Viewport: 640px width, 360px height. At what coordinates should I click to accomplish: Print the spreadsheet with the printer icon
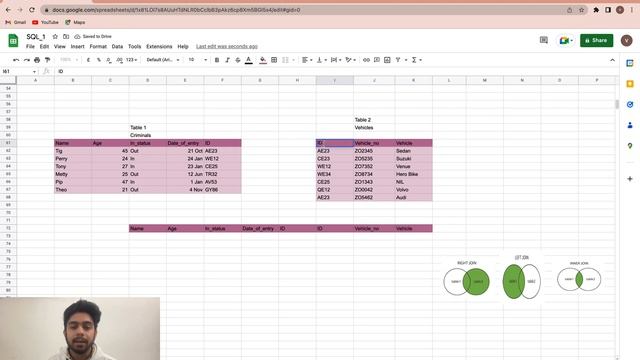pyautogui.click(x=37, y=60)
